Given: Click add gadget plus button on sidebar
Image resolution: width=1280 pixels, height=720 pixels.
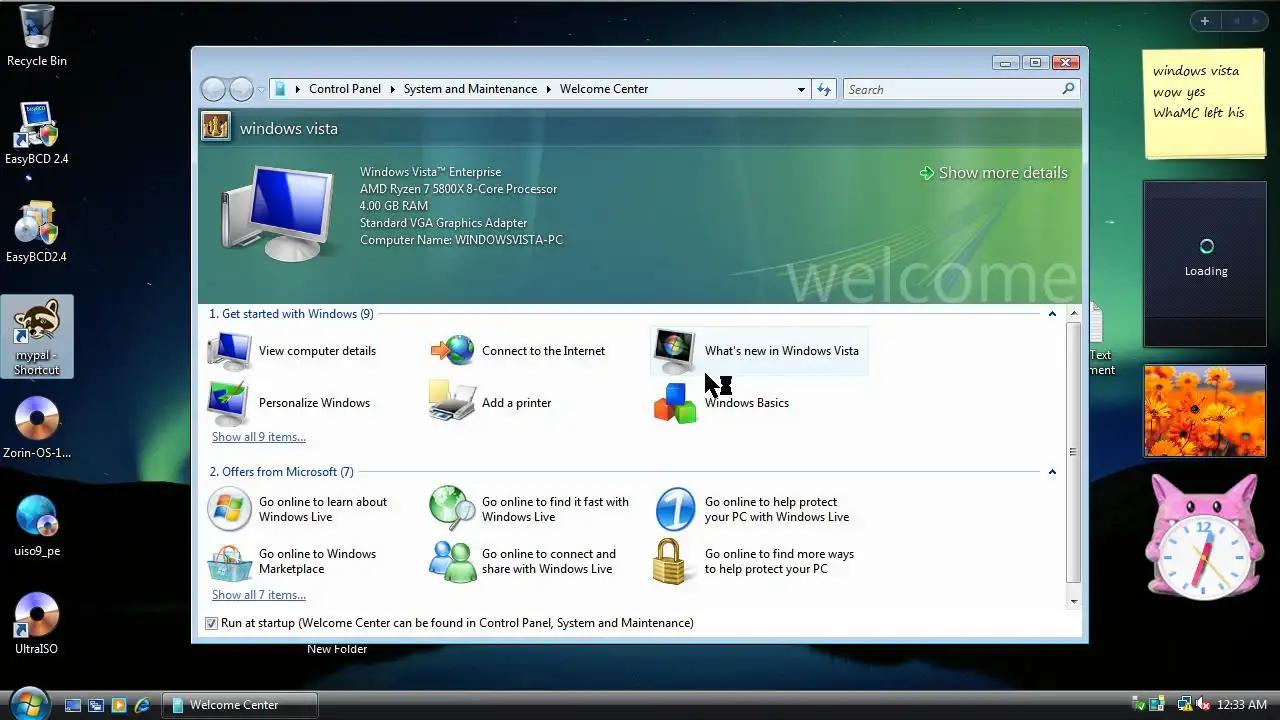Looking at the screenshot, I should (1205, 21).
